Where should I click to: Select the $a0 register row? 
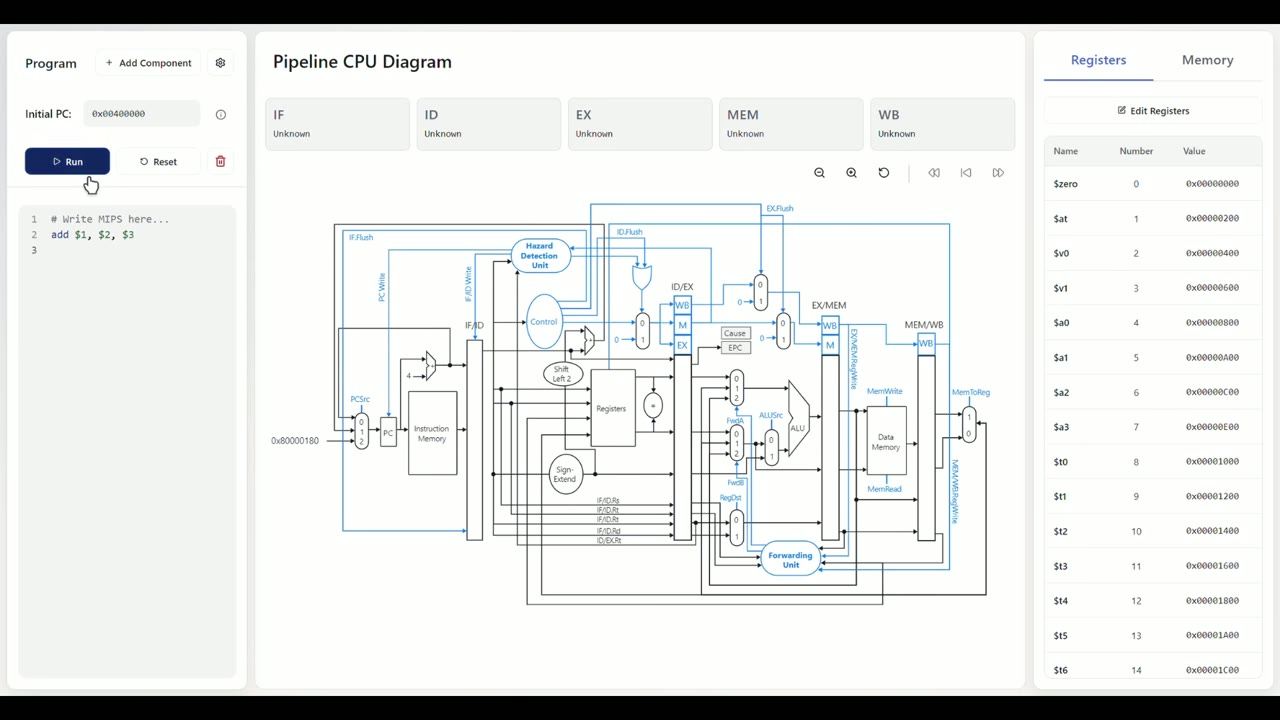pos(1153,323)
